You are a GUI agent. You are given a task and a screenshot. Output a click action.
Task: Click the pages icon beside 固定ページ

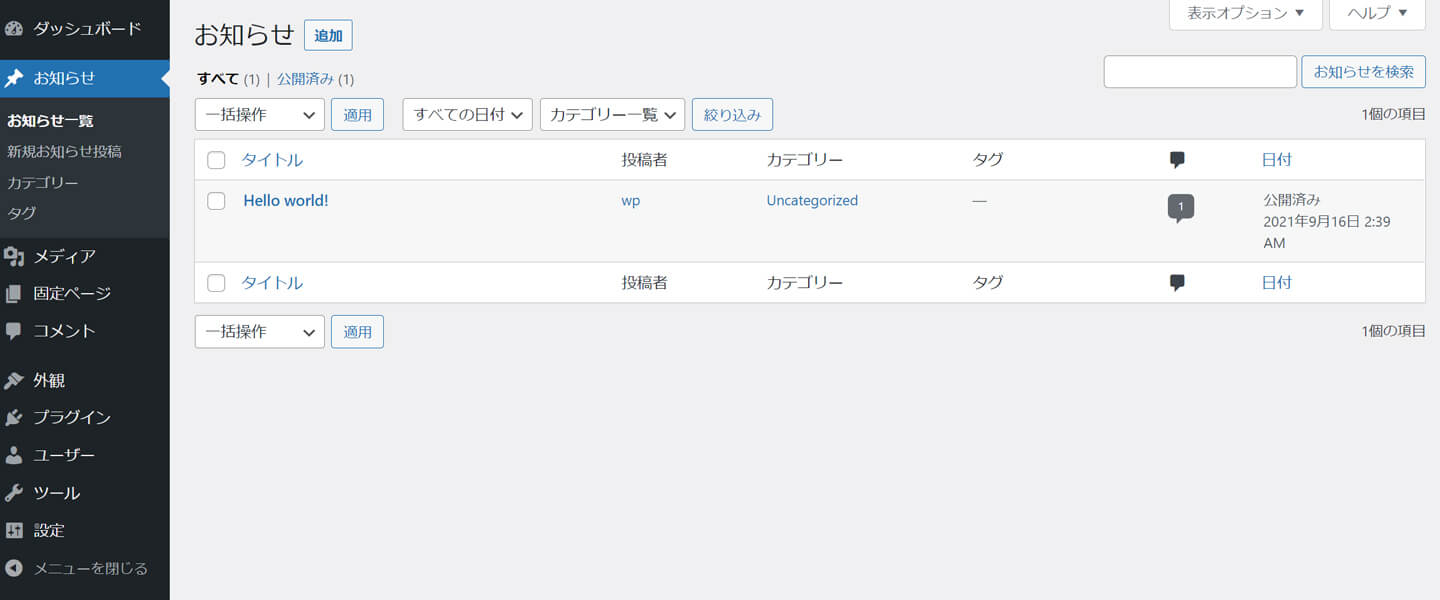click(x=14, y=294)
